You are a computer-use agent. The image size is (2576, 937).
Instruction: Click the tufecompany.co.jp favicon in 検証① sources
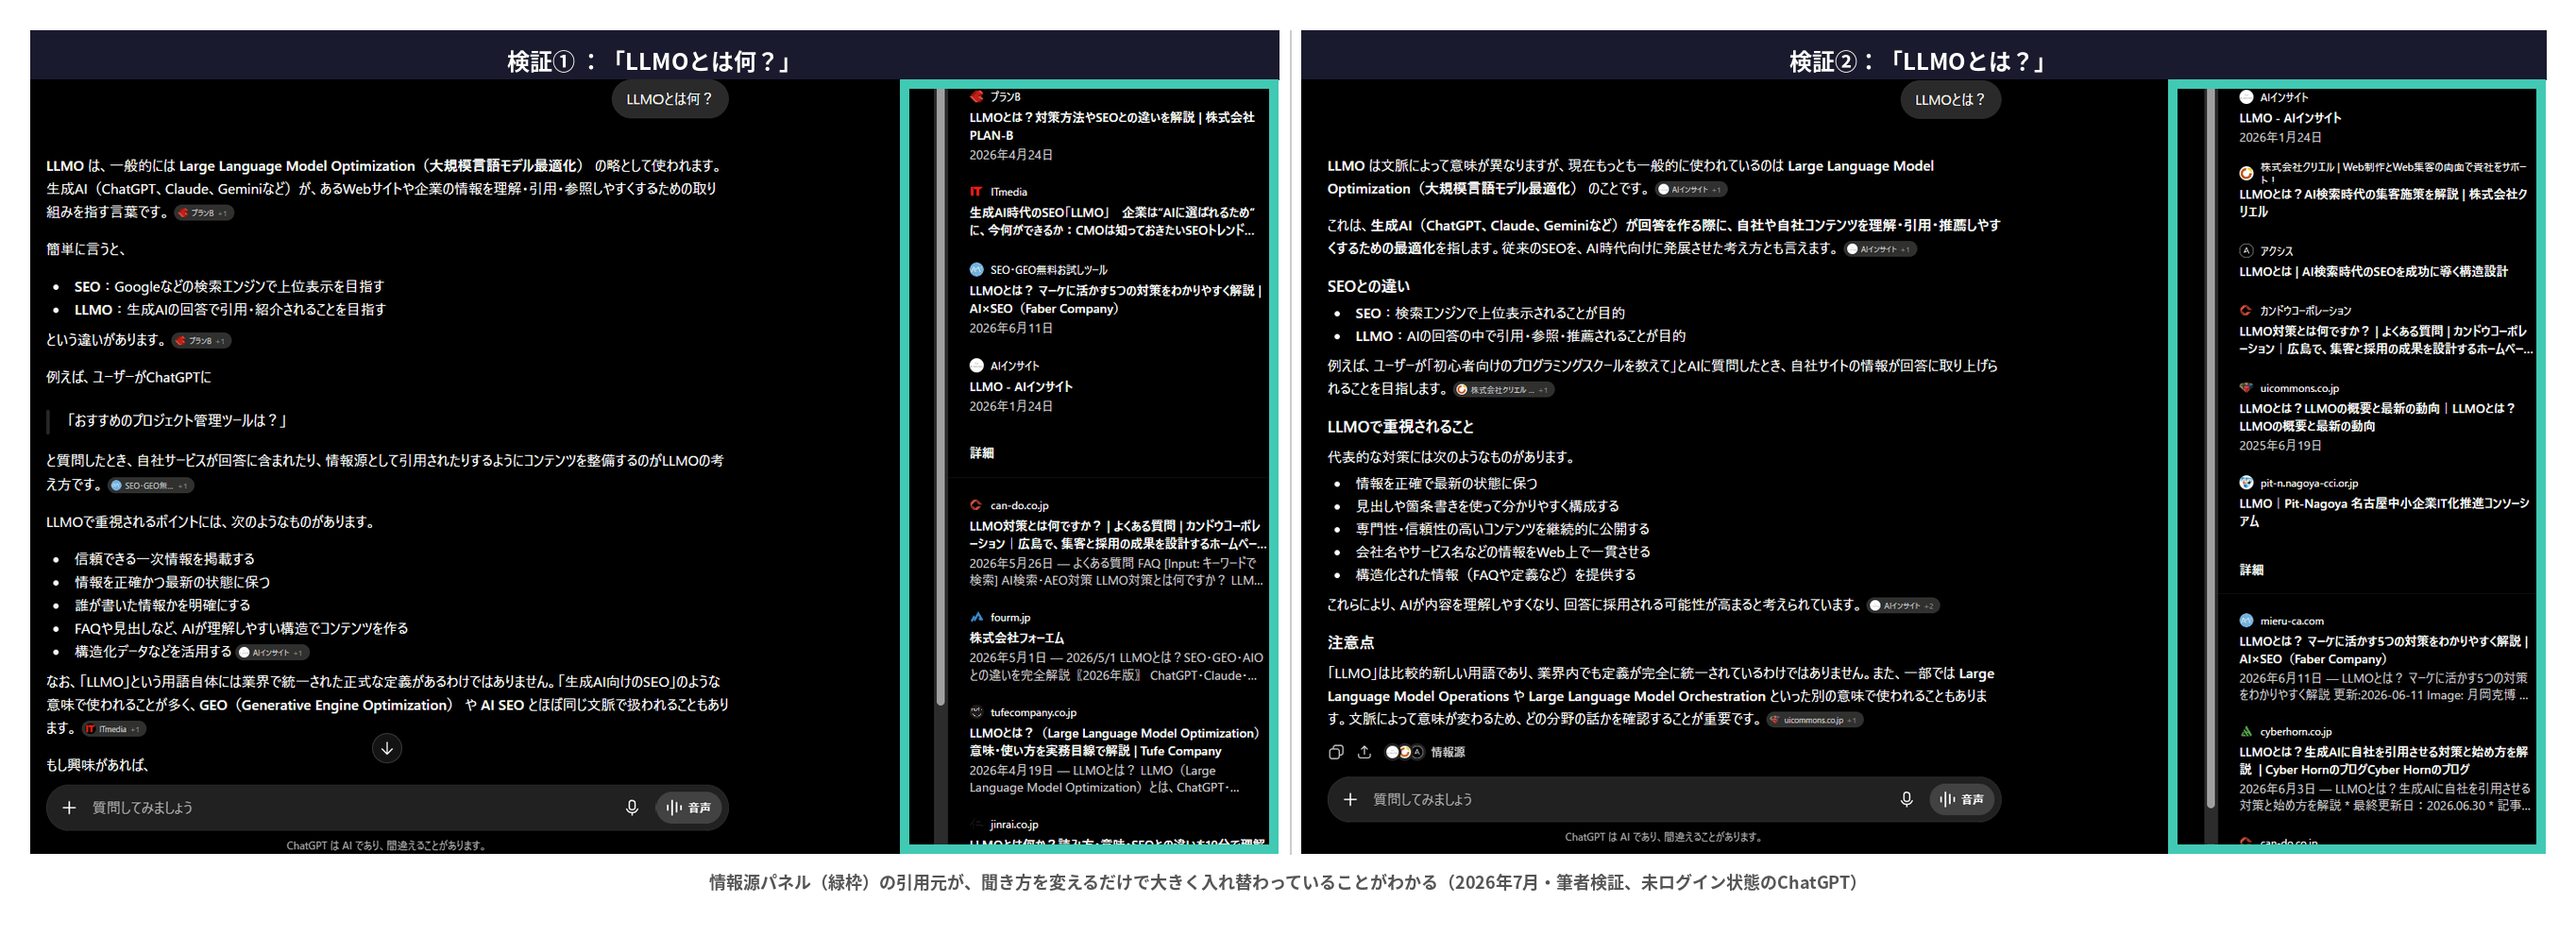[x=976, y=713]
